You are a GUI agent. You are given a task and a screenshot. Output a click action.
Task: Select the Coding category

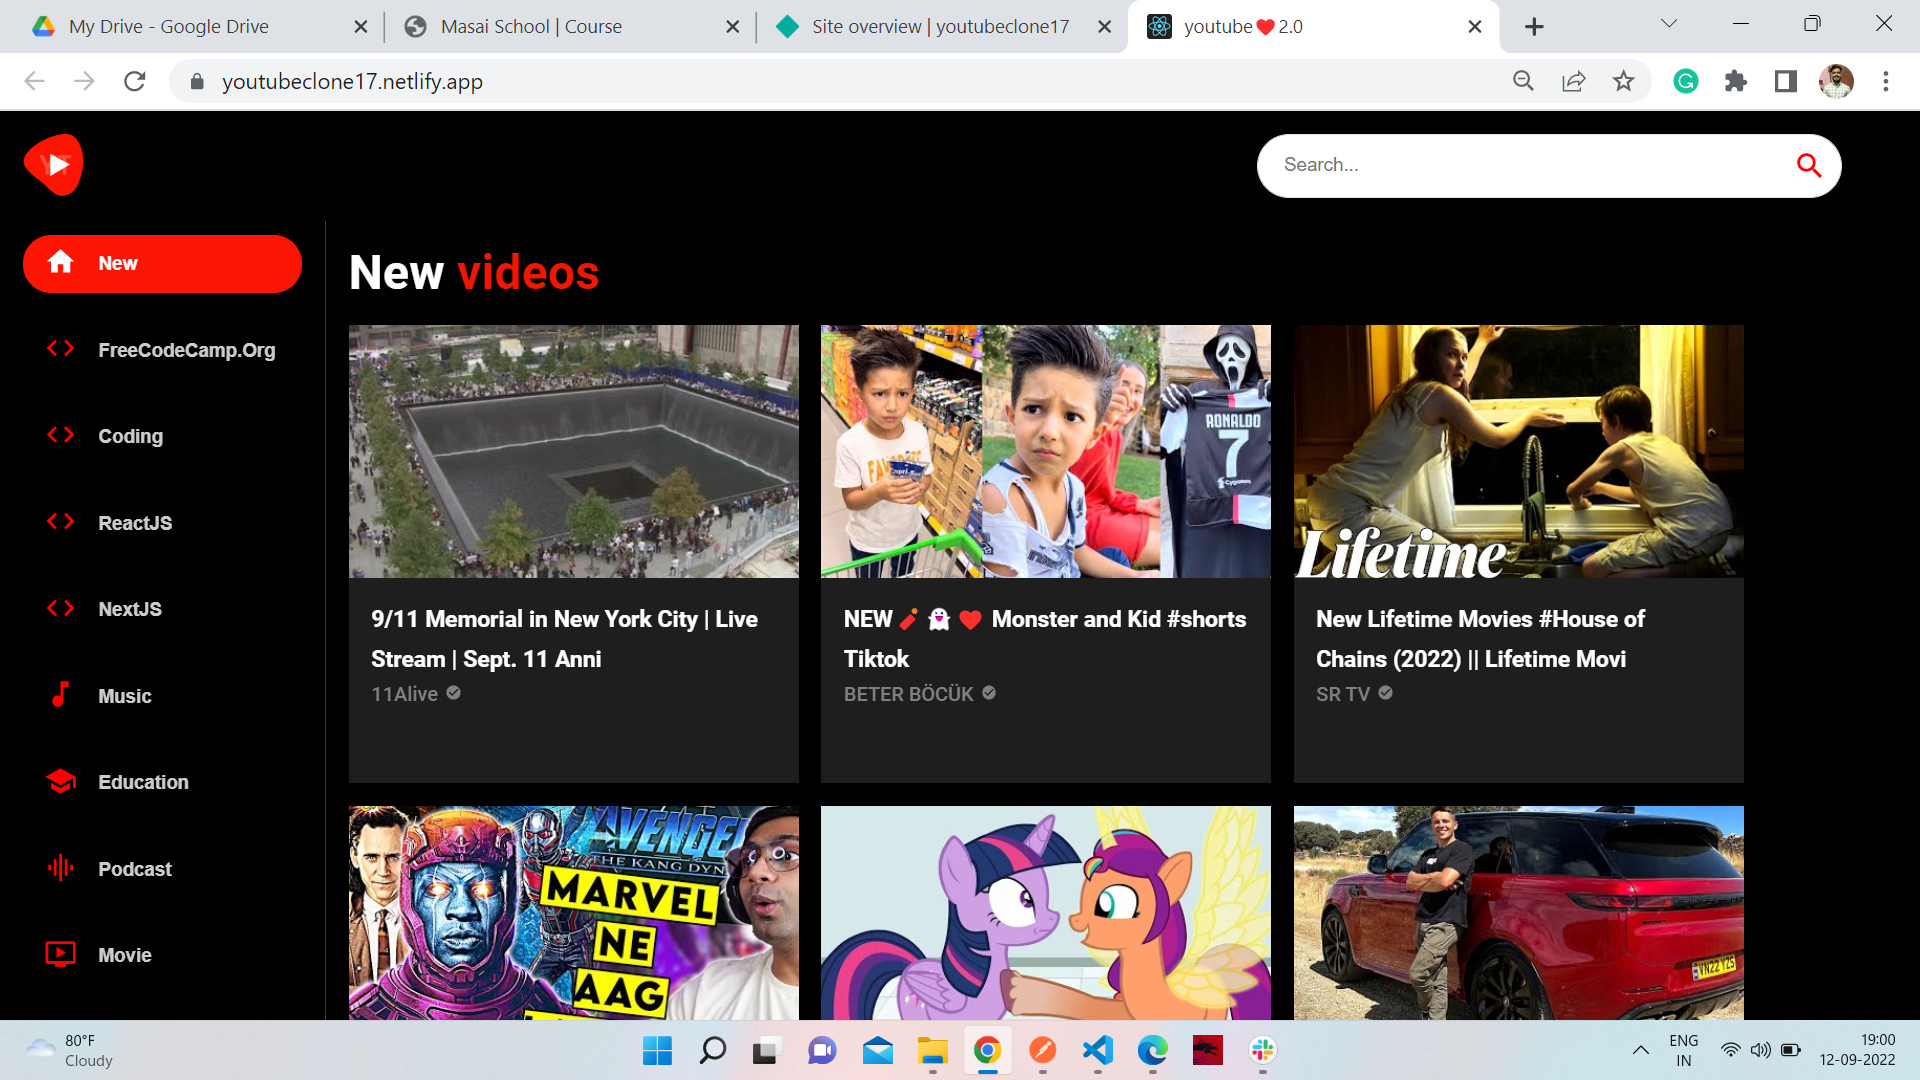(x=162, y=436)
